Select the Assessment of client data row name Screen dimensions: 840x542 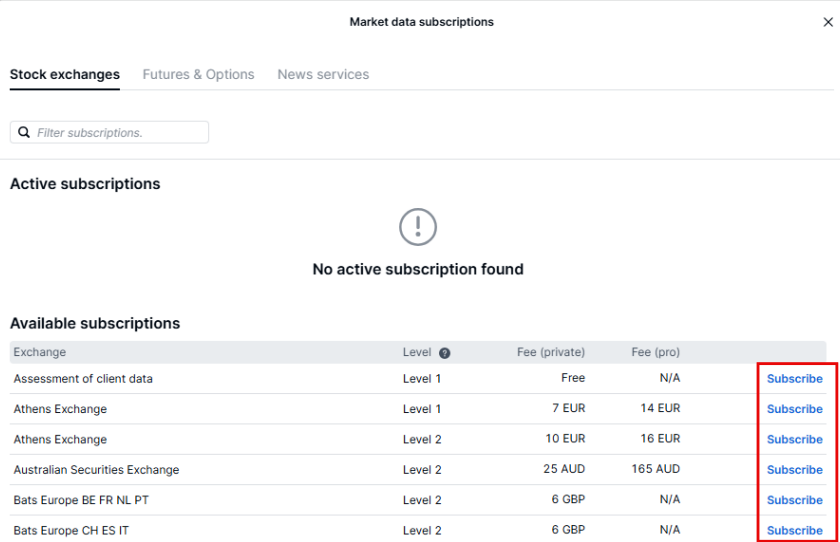[x=83, y=379]
